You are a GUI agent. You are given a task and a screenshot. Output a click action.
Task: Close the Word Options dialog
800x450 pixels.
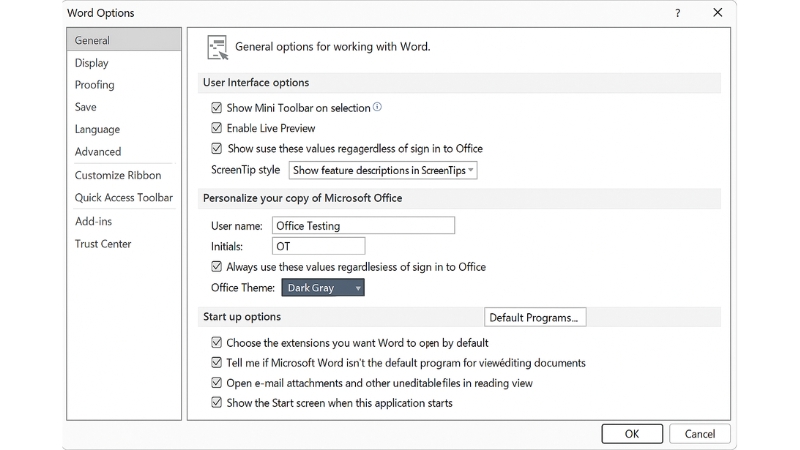717,13
